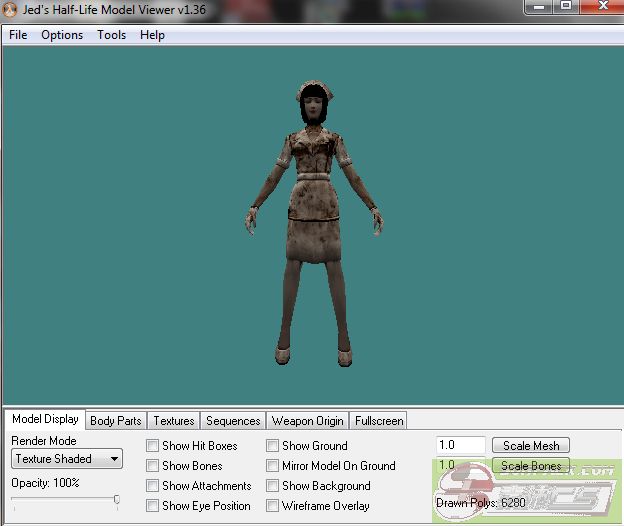Viewport: 624px width, 526px height.
Task: Select the Fullscreen tab
Action: 379,421
